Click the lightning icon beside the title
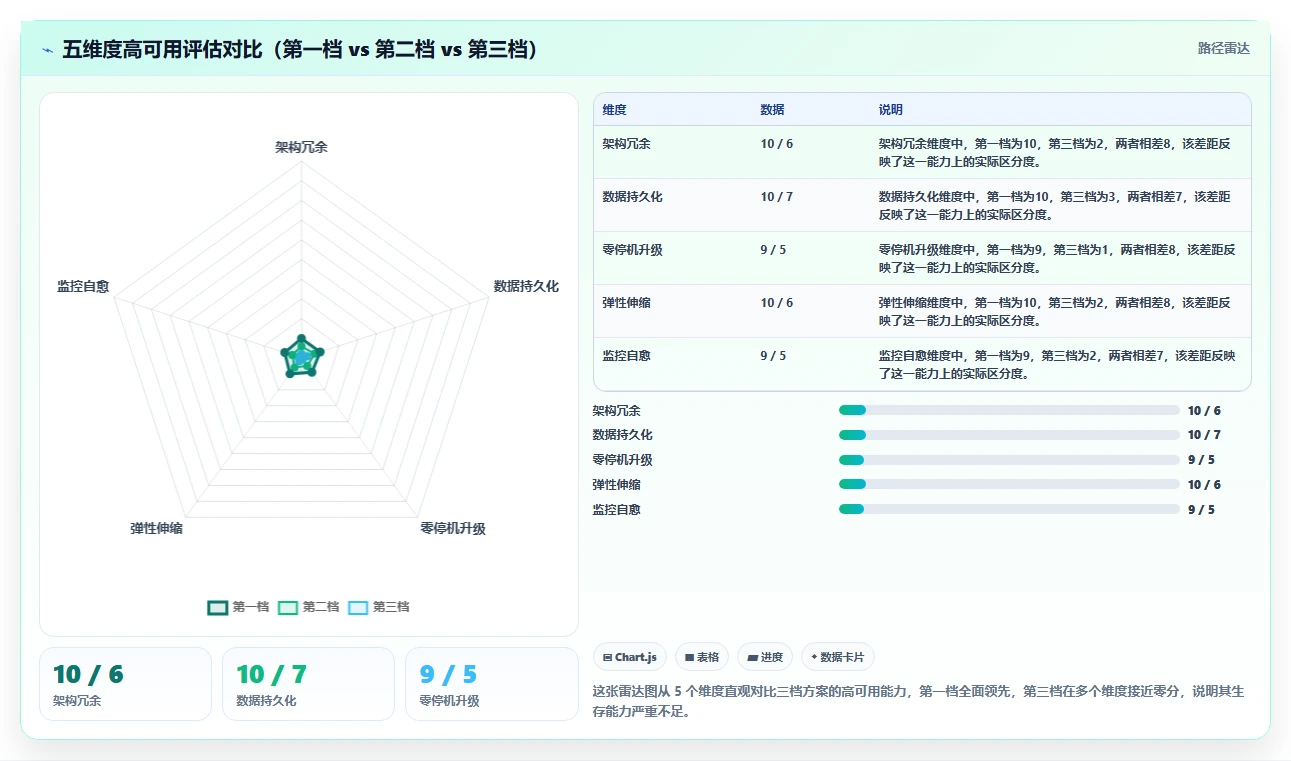The image size is (1291, 761). point(48,50)
